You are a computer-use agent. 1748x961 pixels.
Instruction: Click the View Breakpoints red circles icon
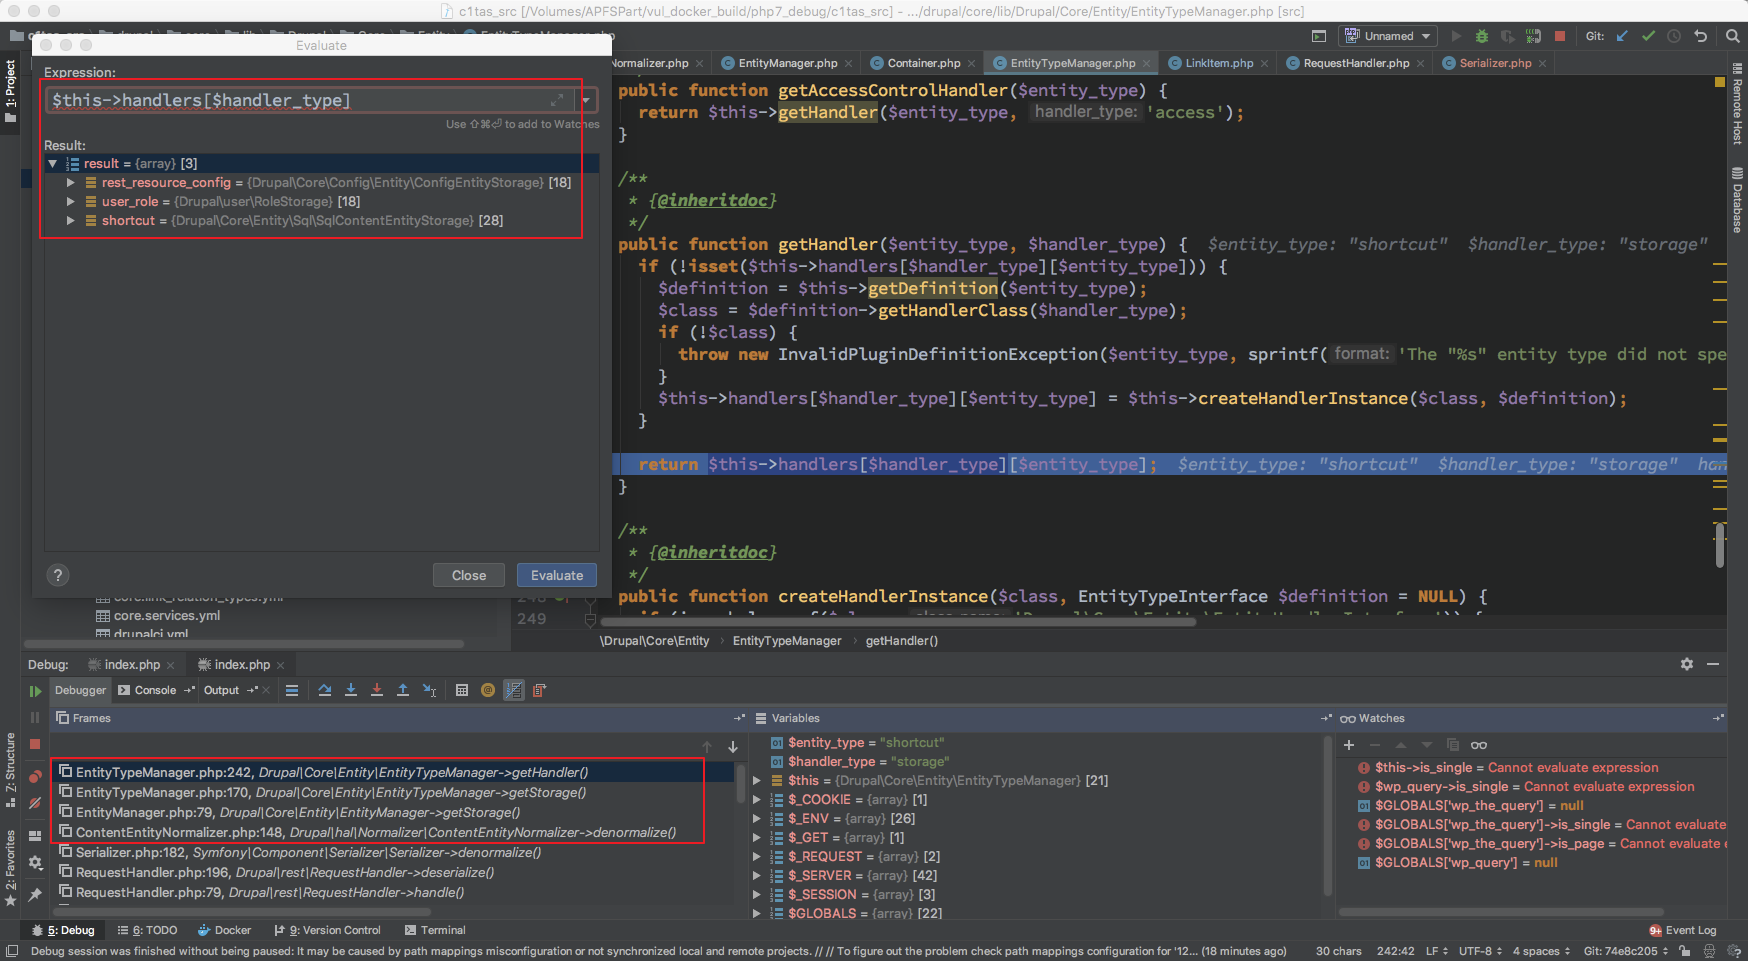35,776
